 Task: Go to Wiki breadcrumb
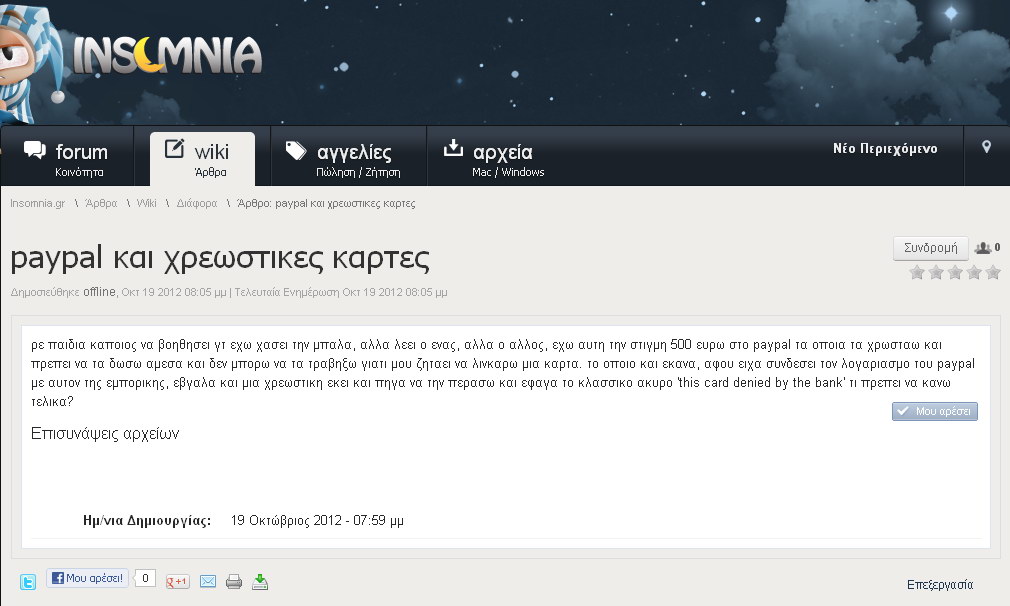pyautogui.click(x=146, y=204)
